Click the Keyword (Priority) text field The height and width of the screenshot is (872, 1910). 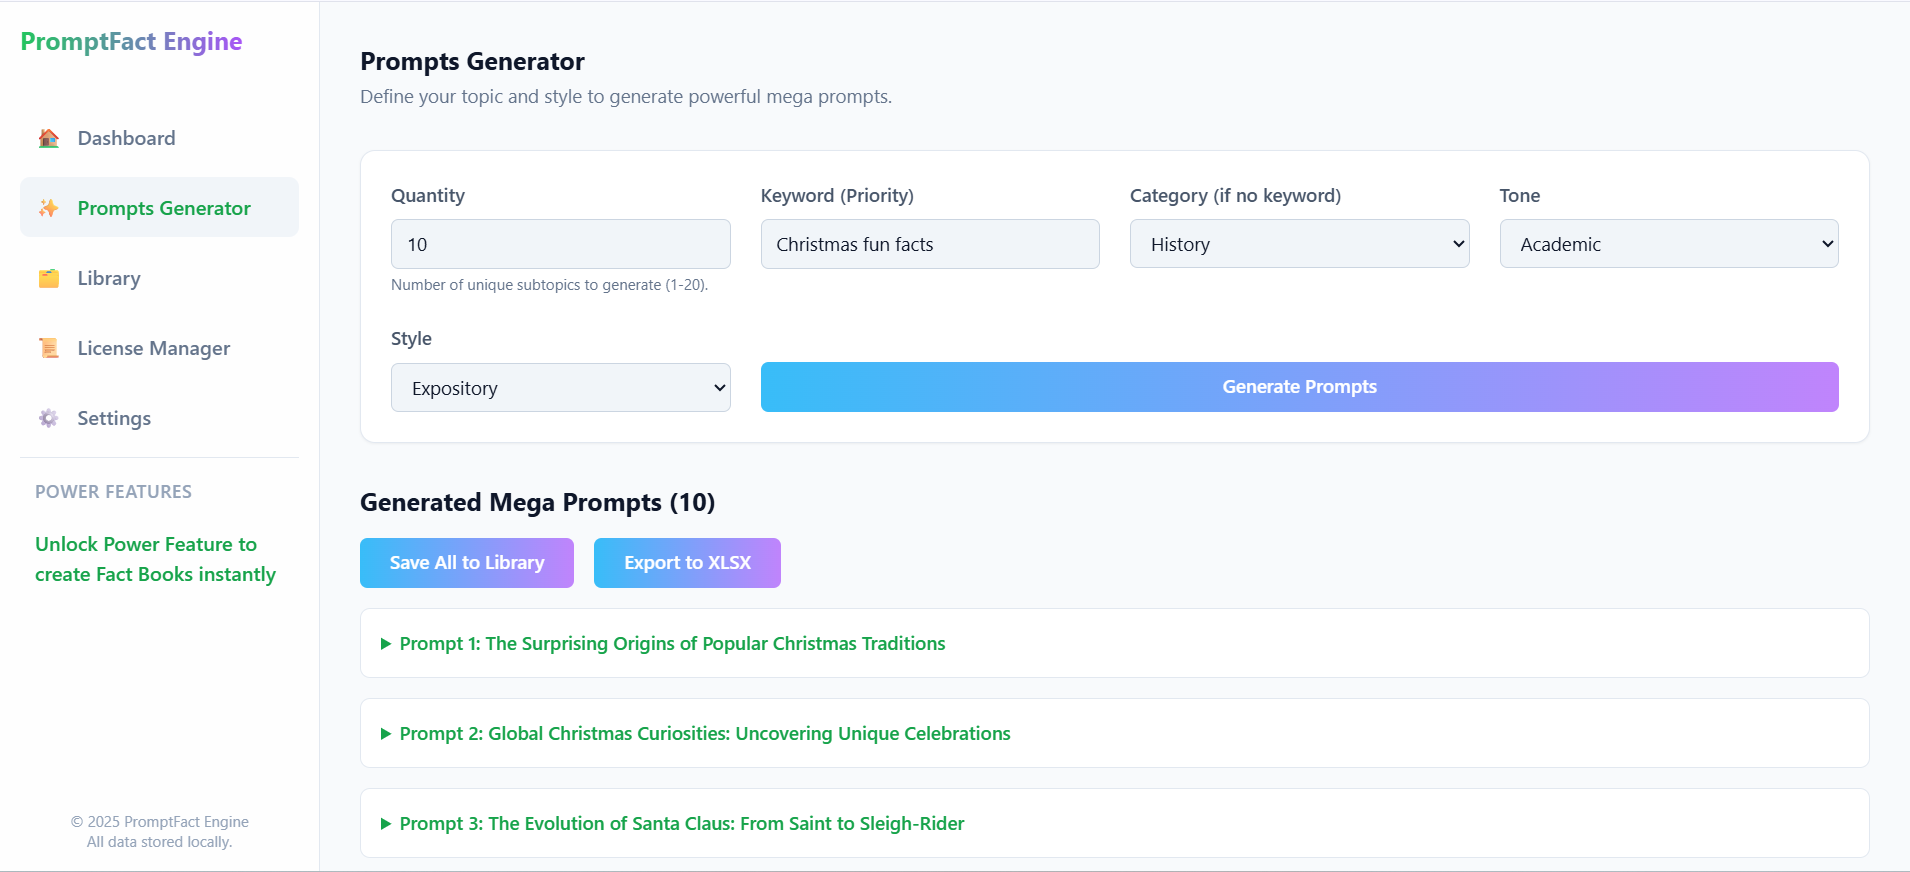[929, 244]
